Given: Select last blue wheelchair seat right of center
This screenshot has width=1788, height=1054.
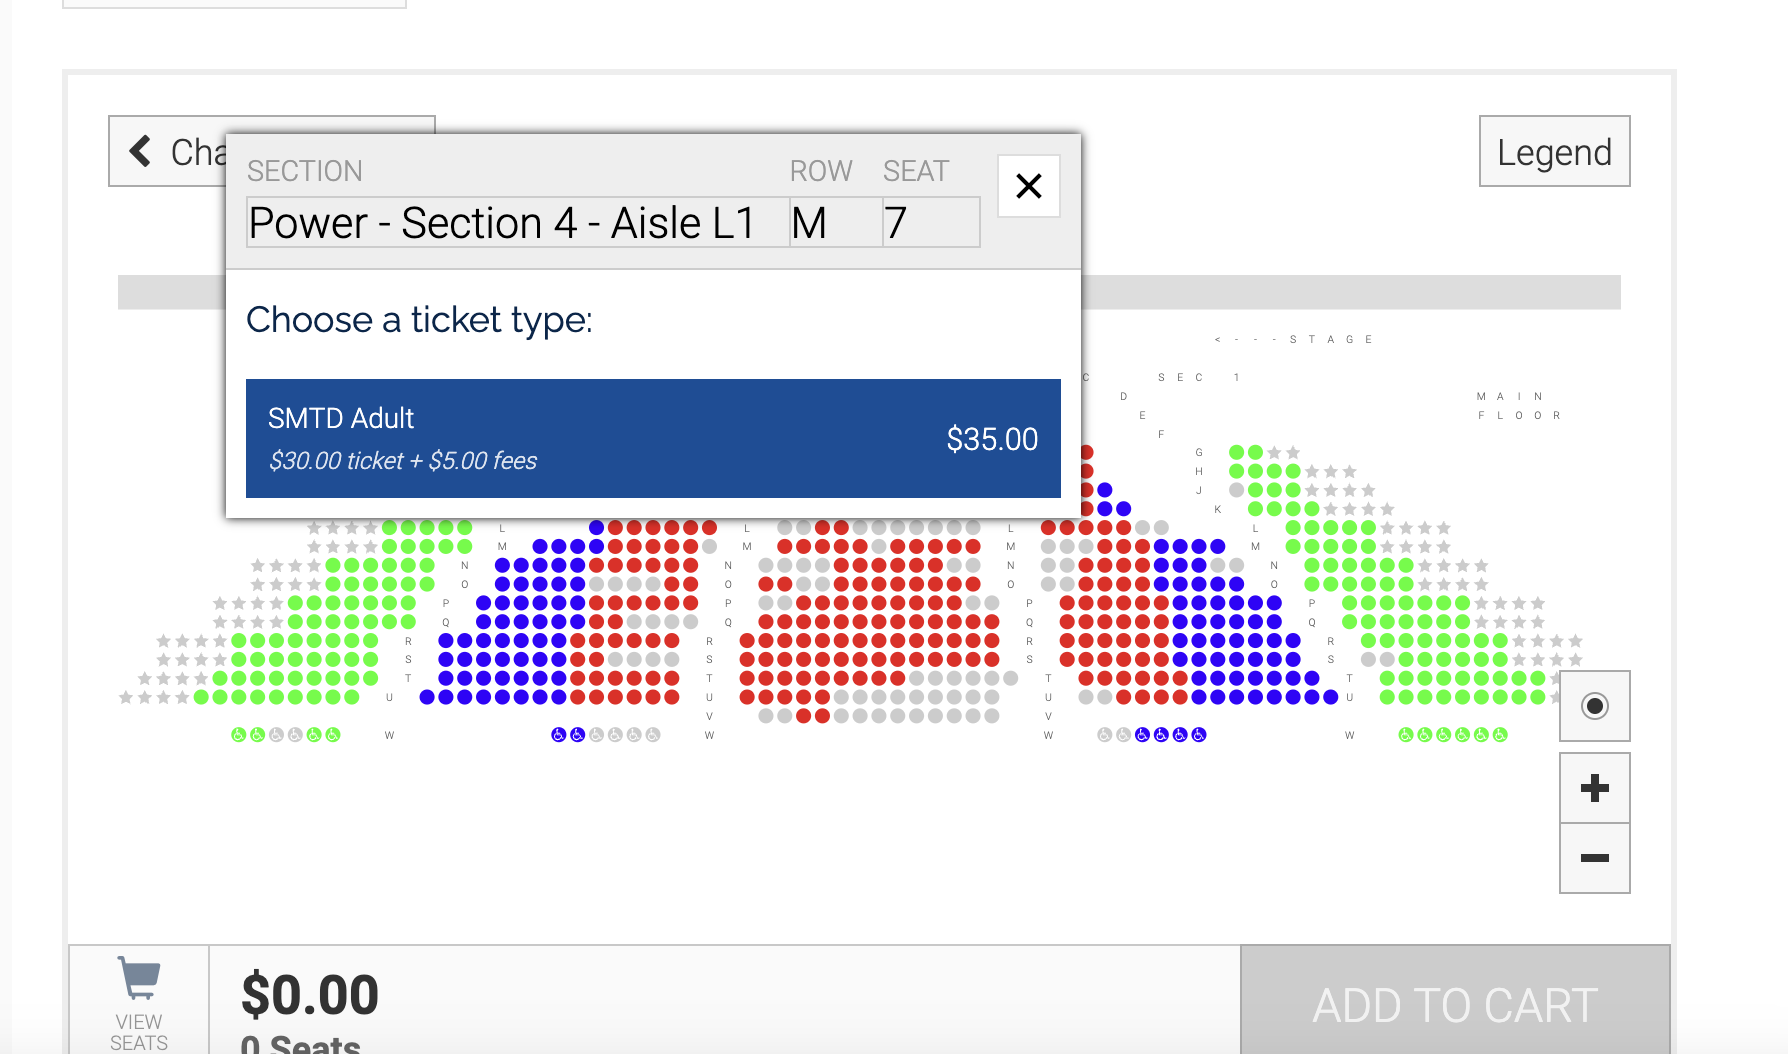Looking at the screenshot, I should (x=1199, y=735).
